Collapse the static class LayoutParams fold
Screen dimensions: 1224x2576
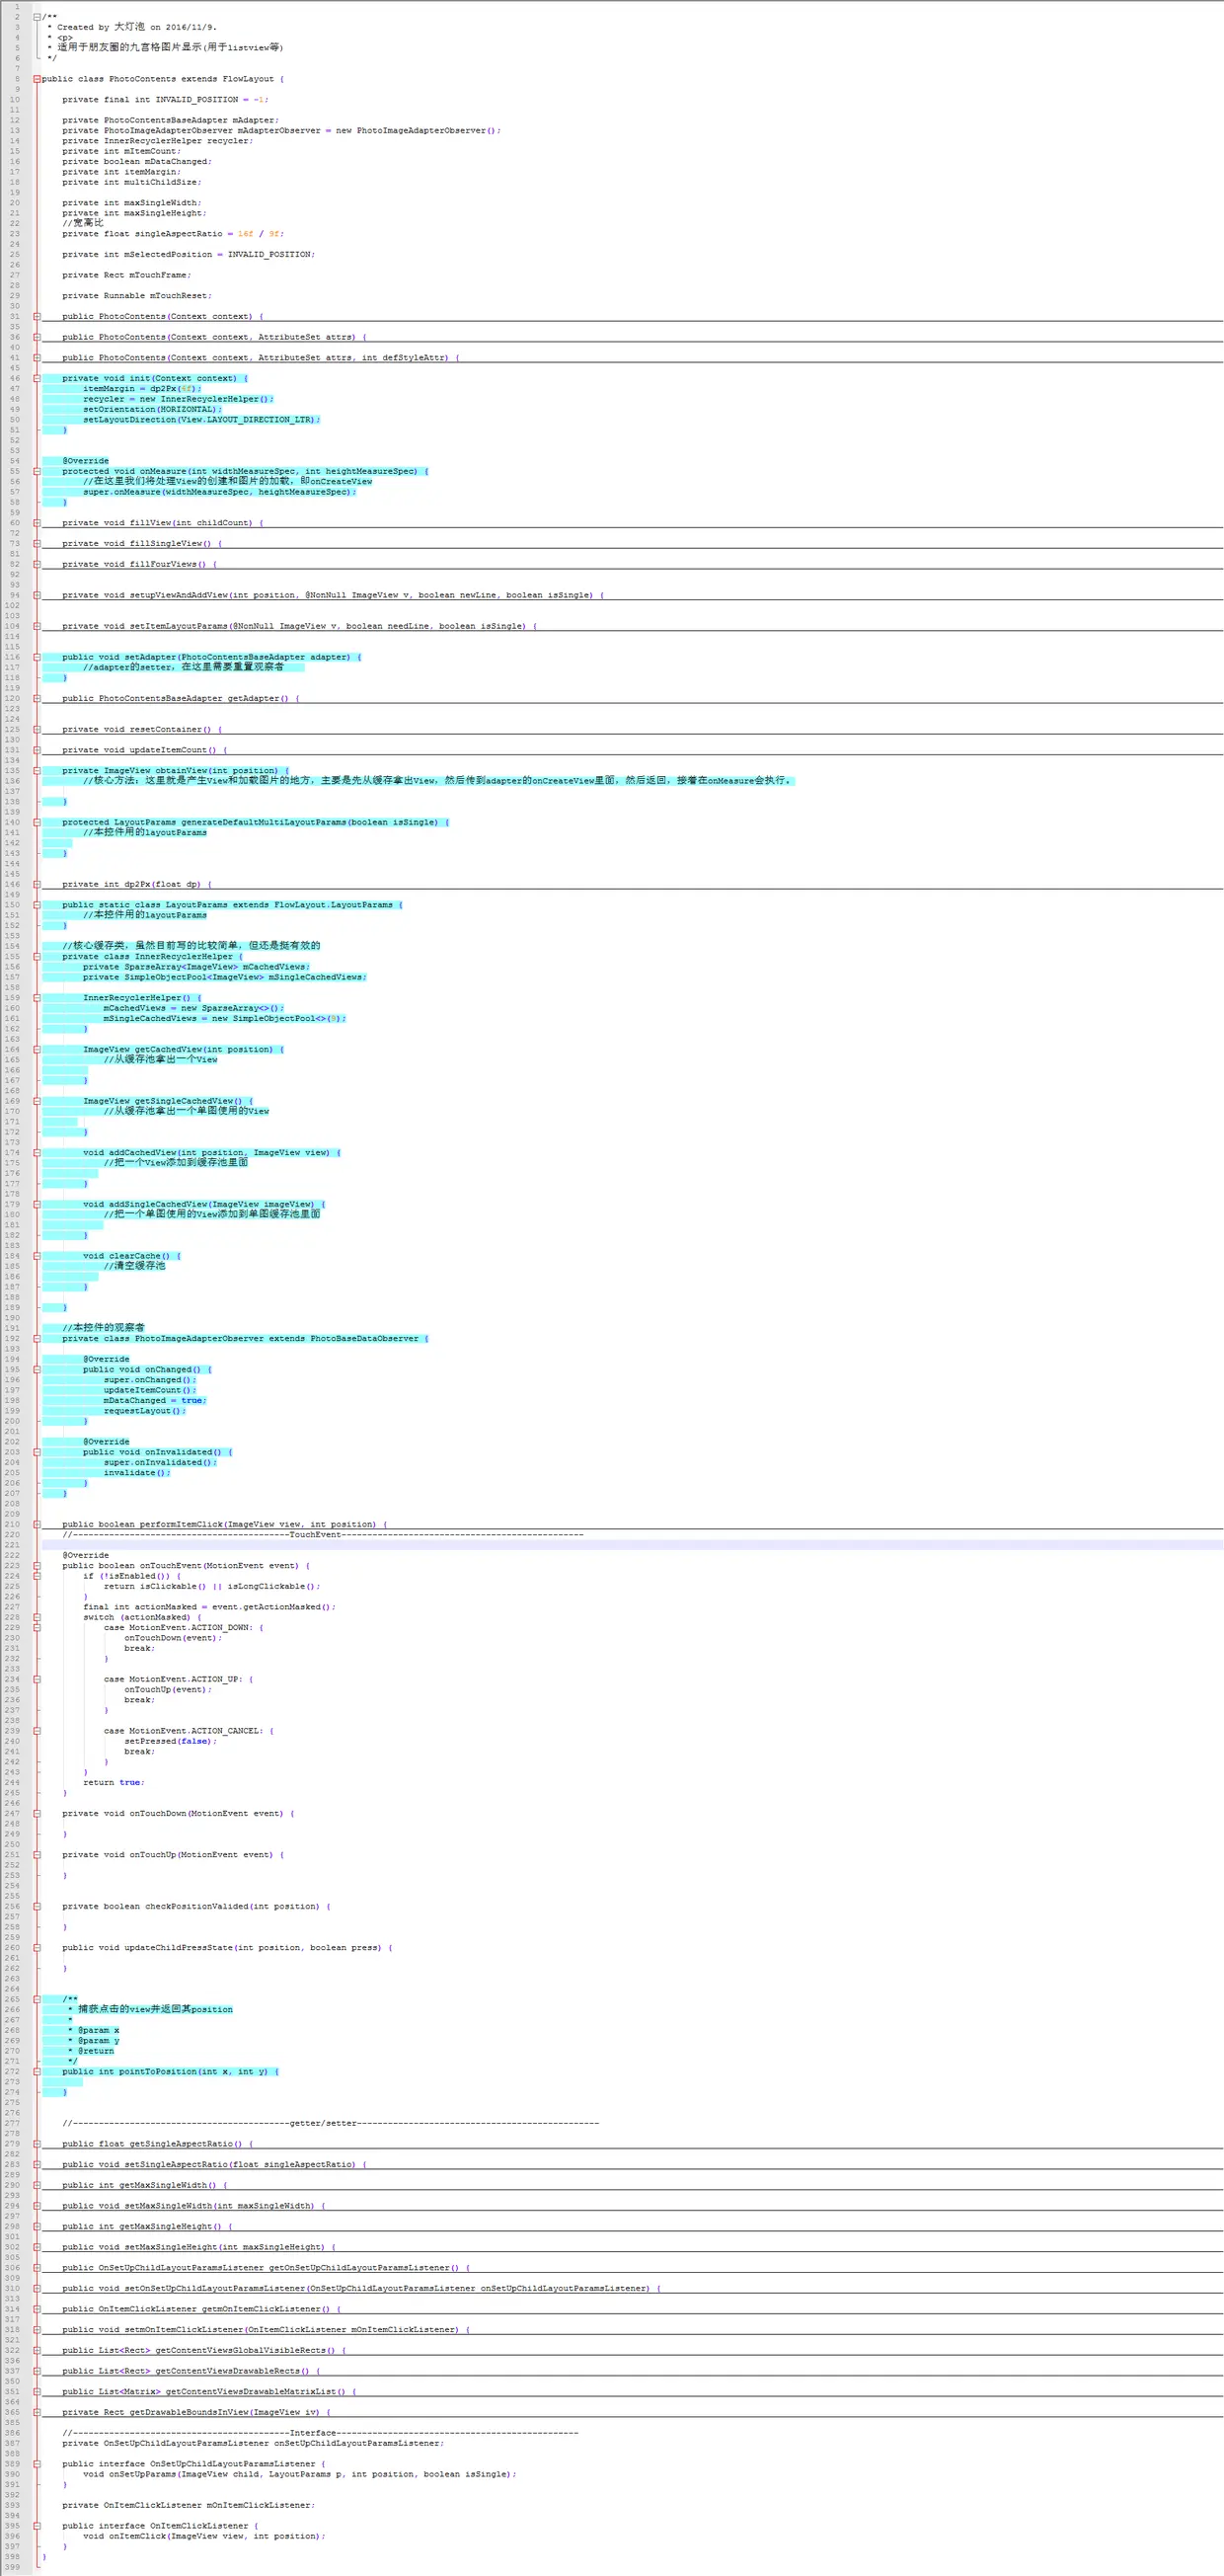(37, 904)
